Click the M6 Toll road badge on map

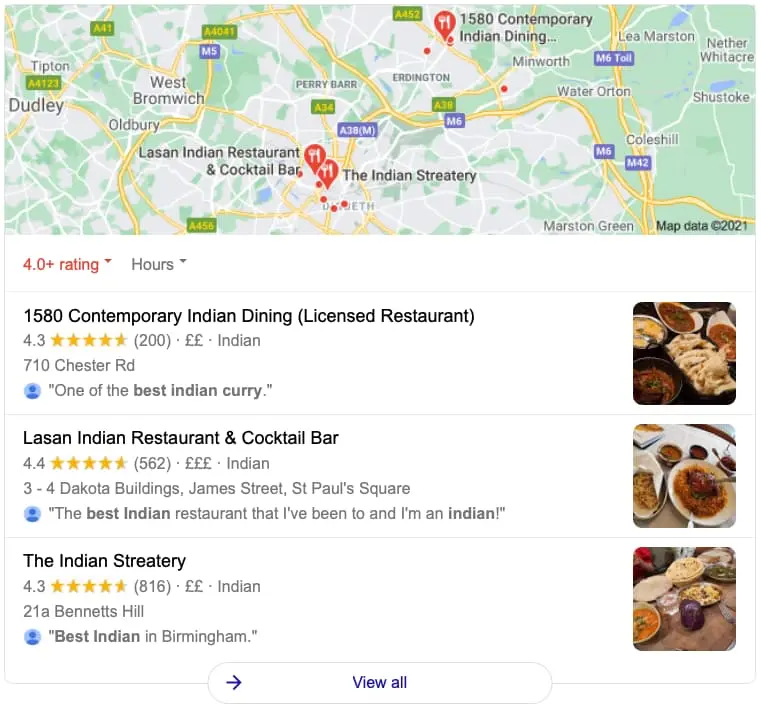[x=614, y=58]
